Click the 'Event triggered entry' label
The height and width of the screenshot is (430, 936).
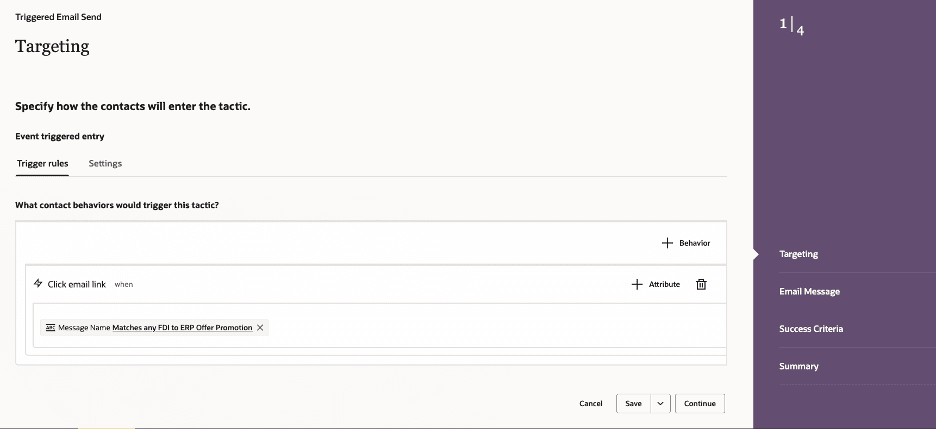(60, 136)
